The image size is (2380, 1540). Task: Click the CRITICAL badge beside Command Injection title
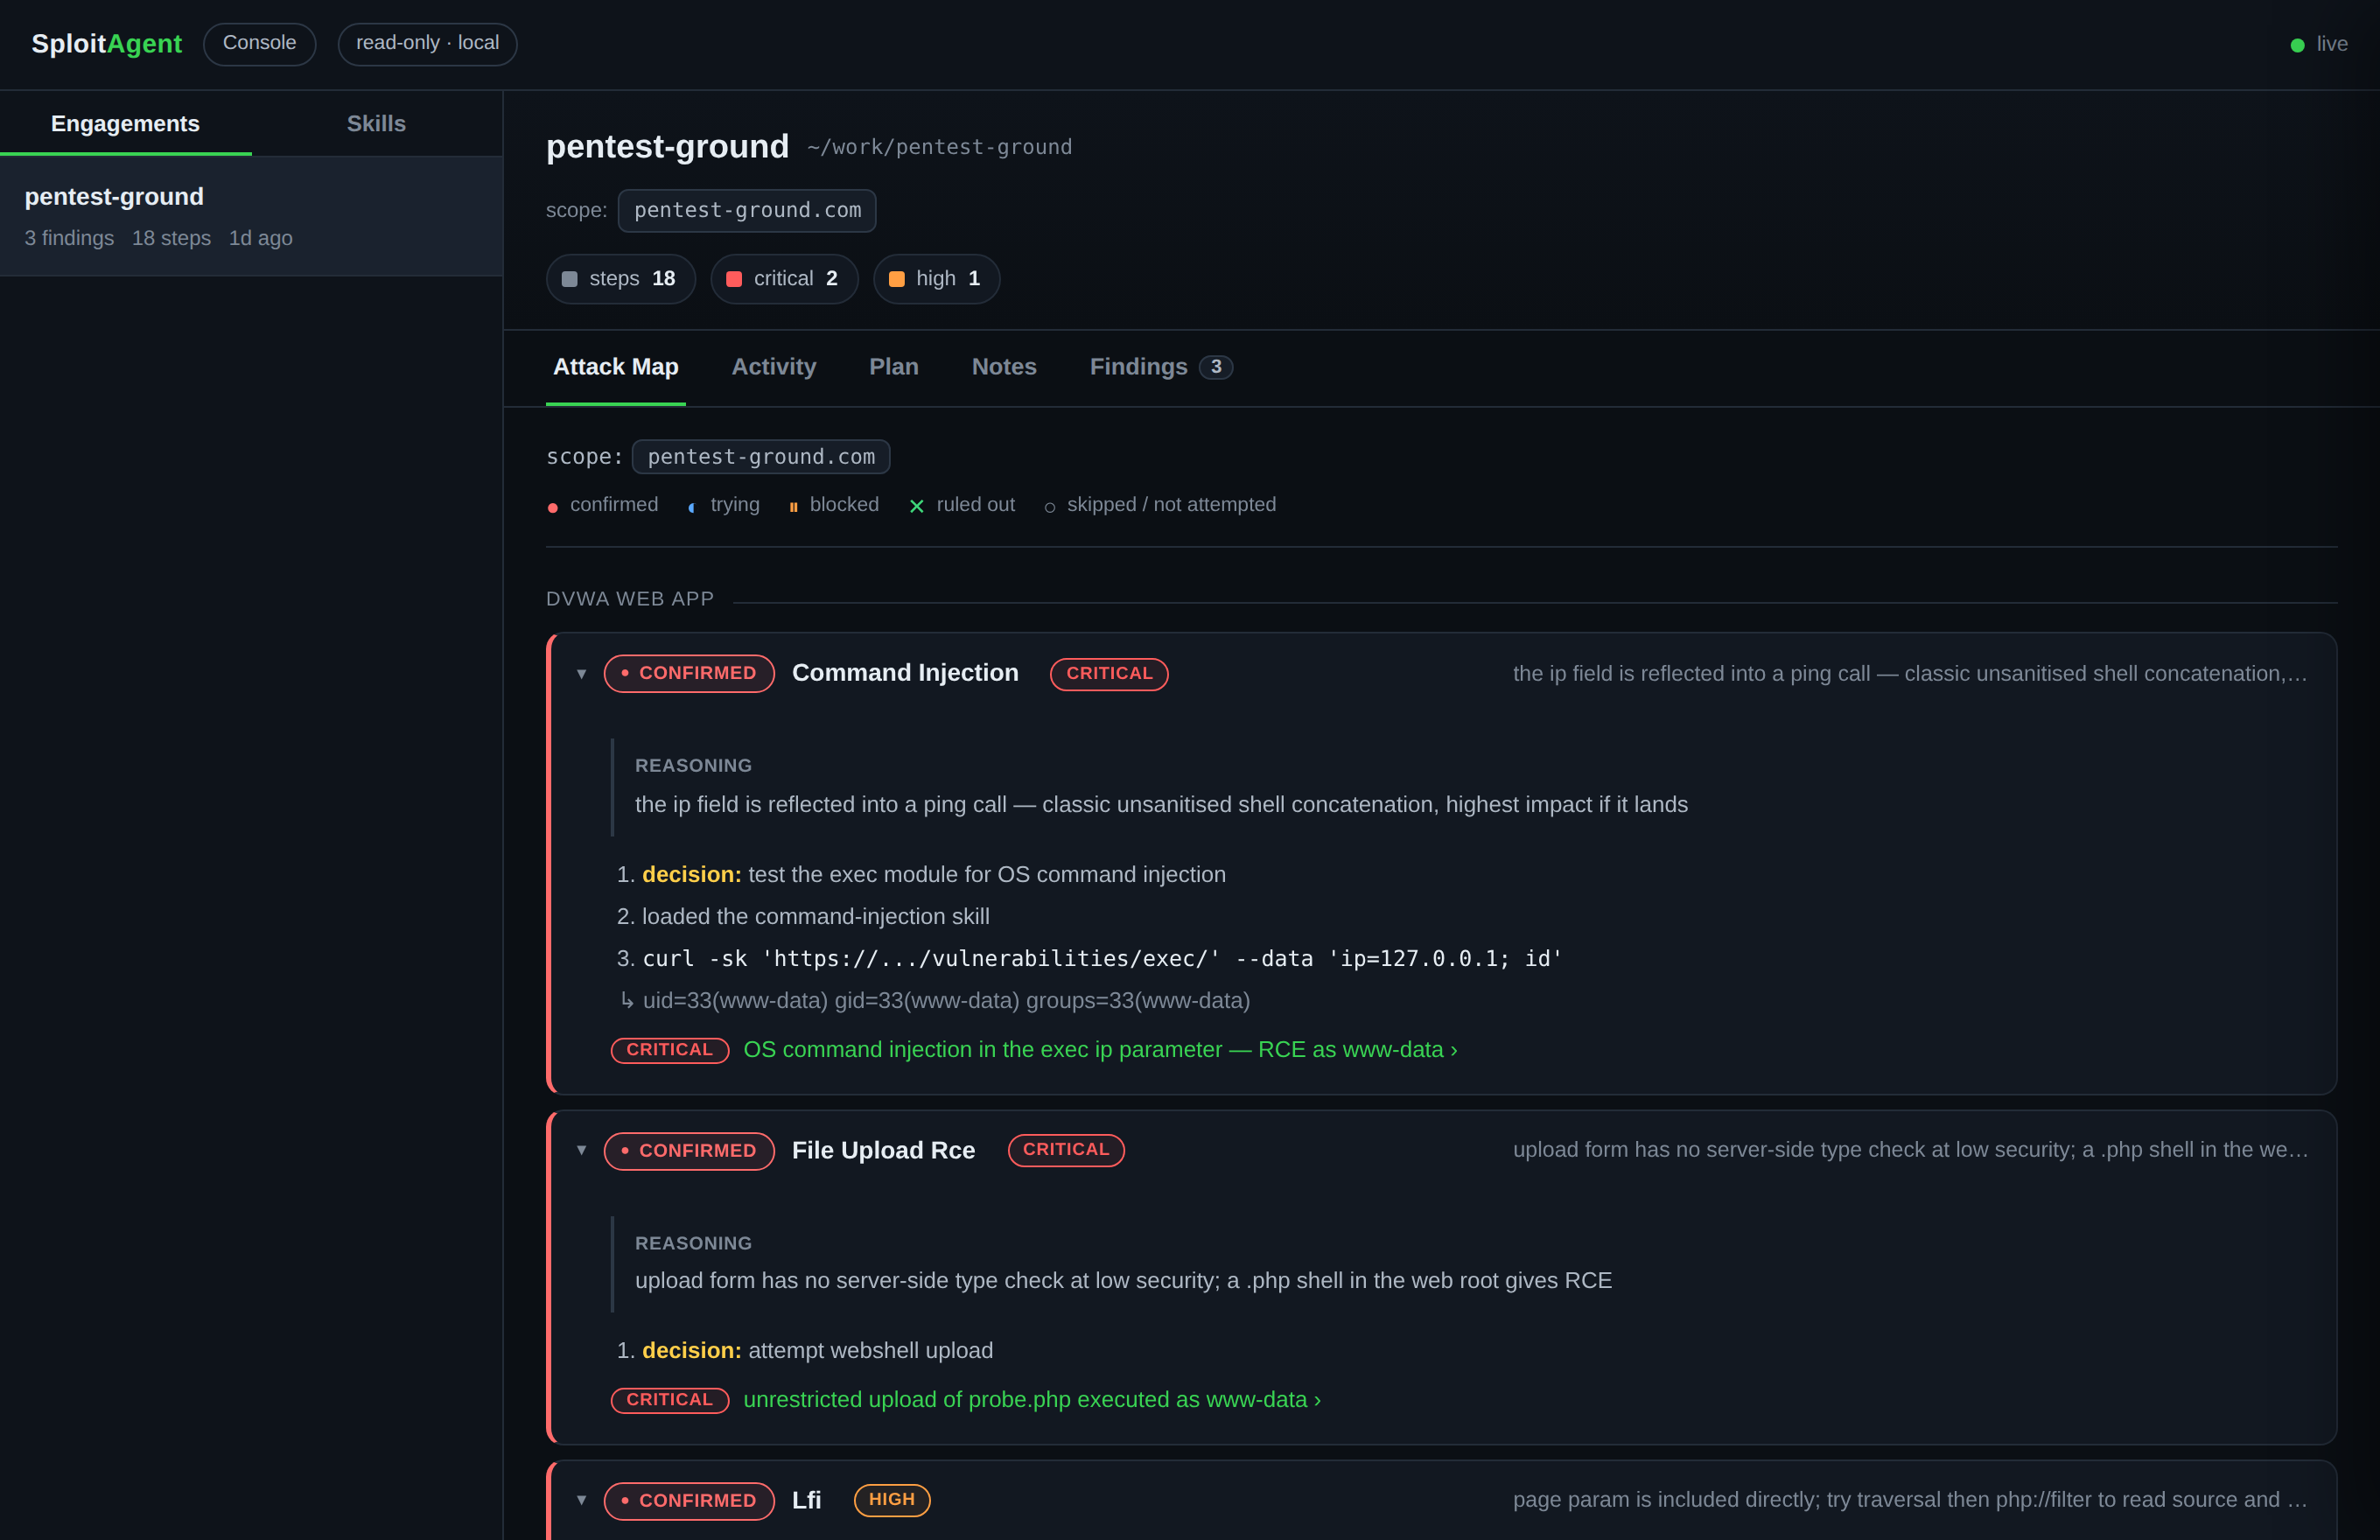(x=1109, y=674)
